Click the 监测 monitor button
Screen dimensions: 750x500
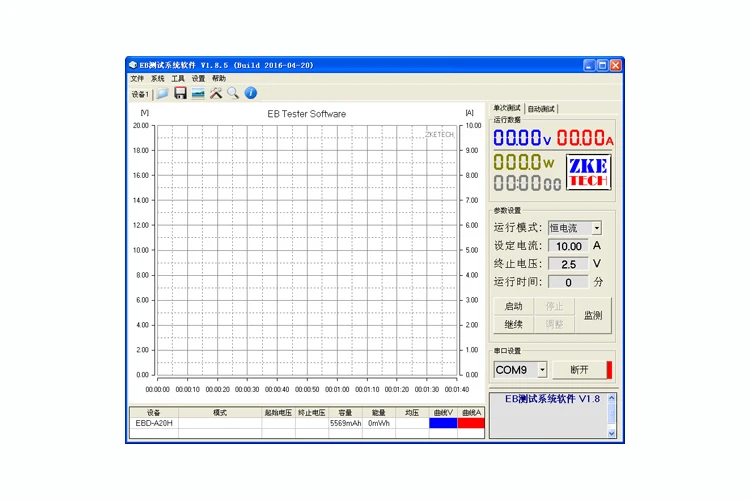(x=593, y=315)
